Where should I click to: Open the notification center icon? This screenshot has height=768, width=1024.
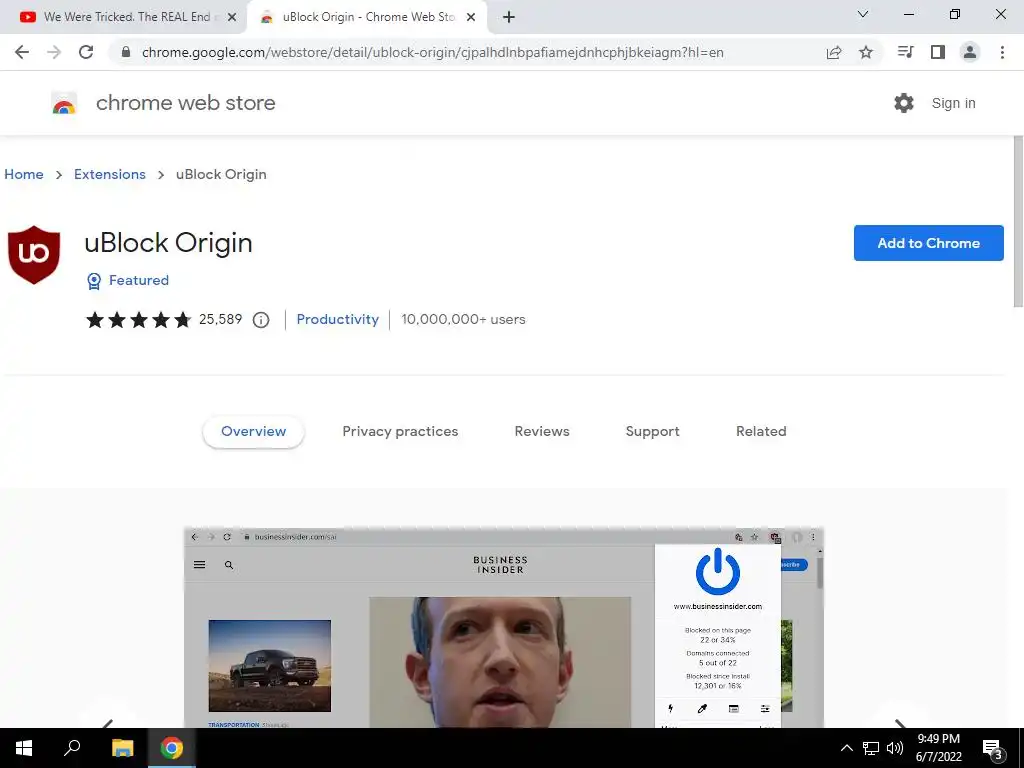tap(993, 749)
